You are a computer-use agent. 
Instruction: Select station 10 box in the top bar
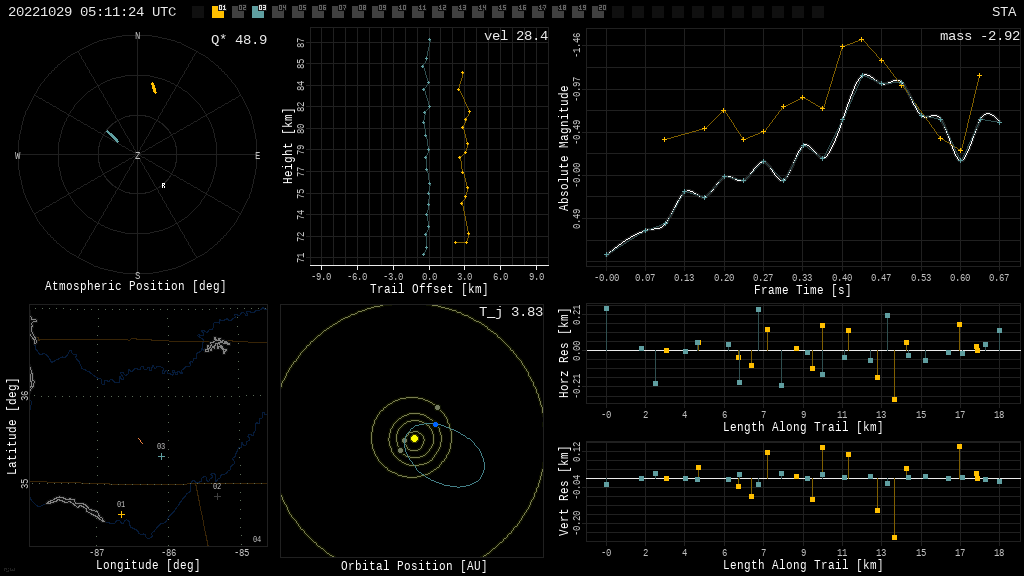tap(398, 12)
